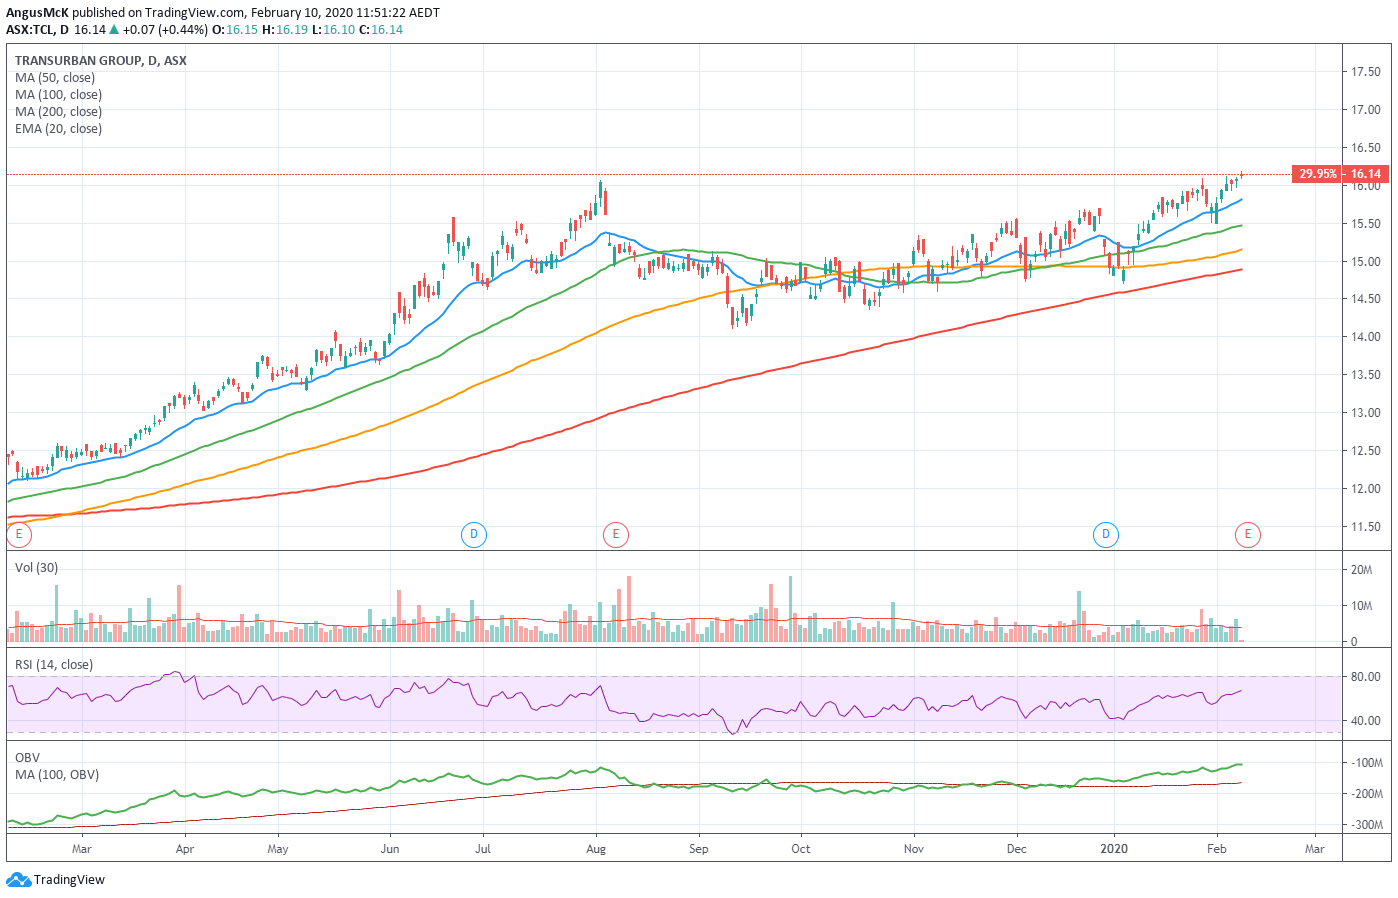Image resolution: width=1398 pixels, height=898 pixels.
Task: Click the Oct label on time axis
Action: coord(801,849)
